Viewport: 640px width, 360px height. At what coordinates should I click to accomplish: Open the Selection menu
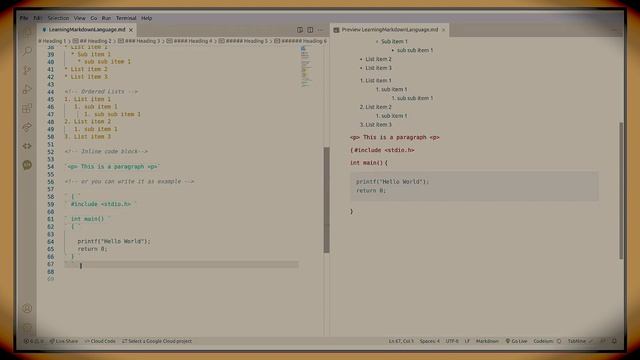click(58, 18)
